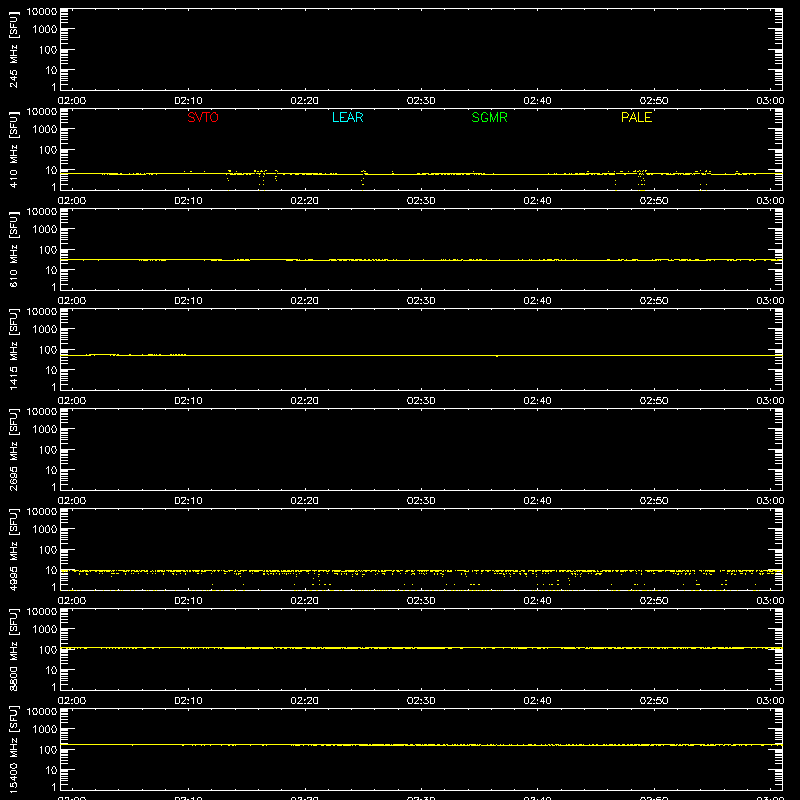Click the 02:20 tick under 8800 MHz panel
This screenshot has width=800, height=800.
pos(305,701)
